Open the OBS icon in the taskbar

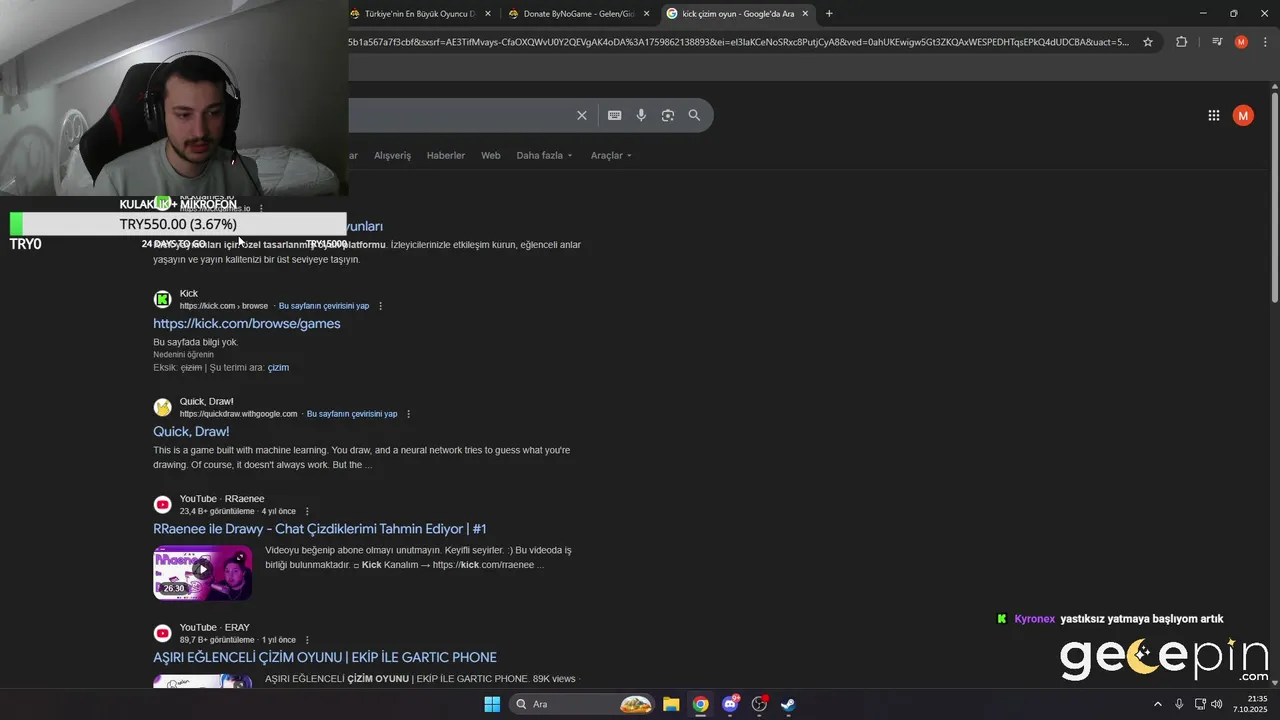click(759, 704)
